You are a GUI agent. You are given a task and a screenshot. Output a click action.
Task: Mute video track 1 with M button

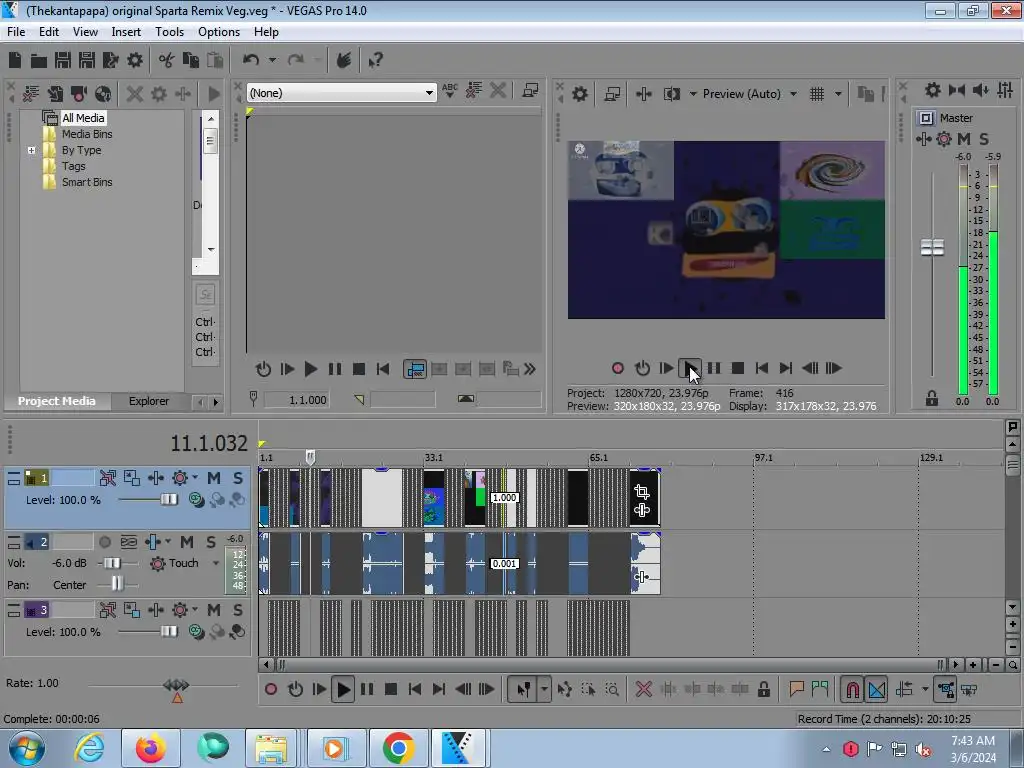point(214,478)
